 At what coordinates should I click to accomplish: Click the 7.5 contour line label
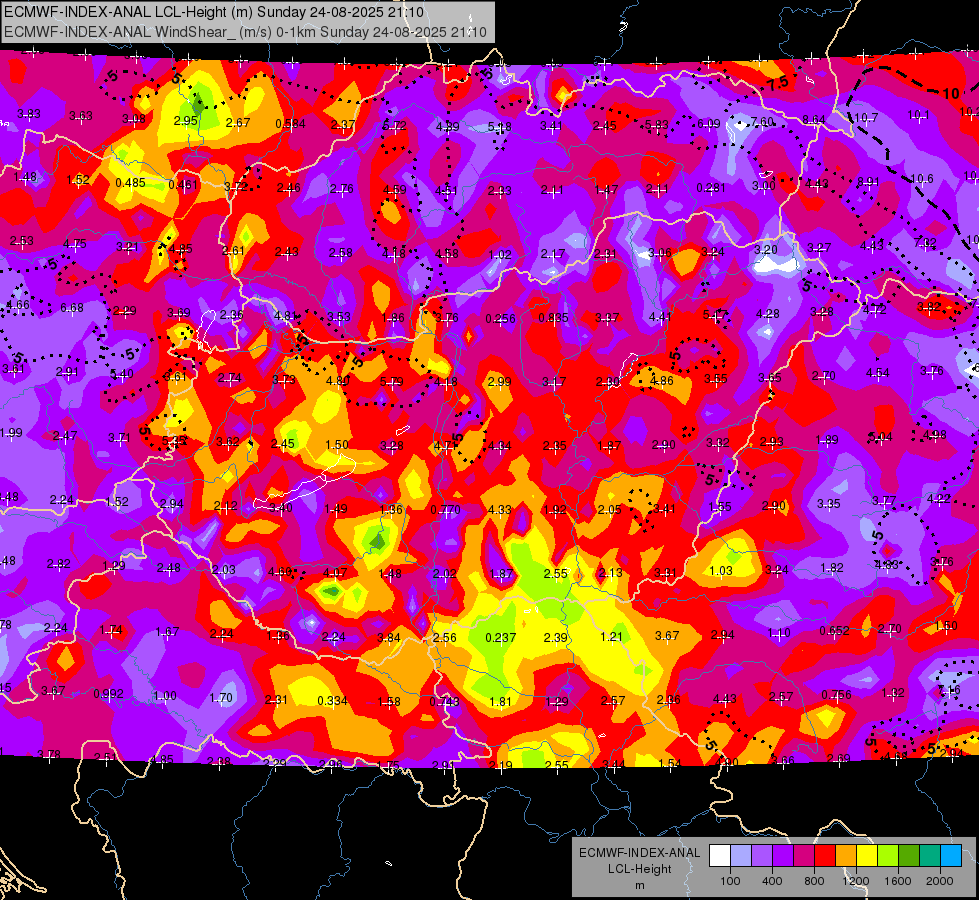(x=778, y=84)
